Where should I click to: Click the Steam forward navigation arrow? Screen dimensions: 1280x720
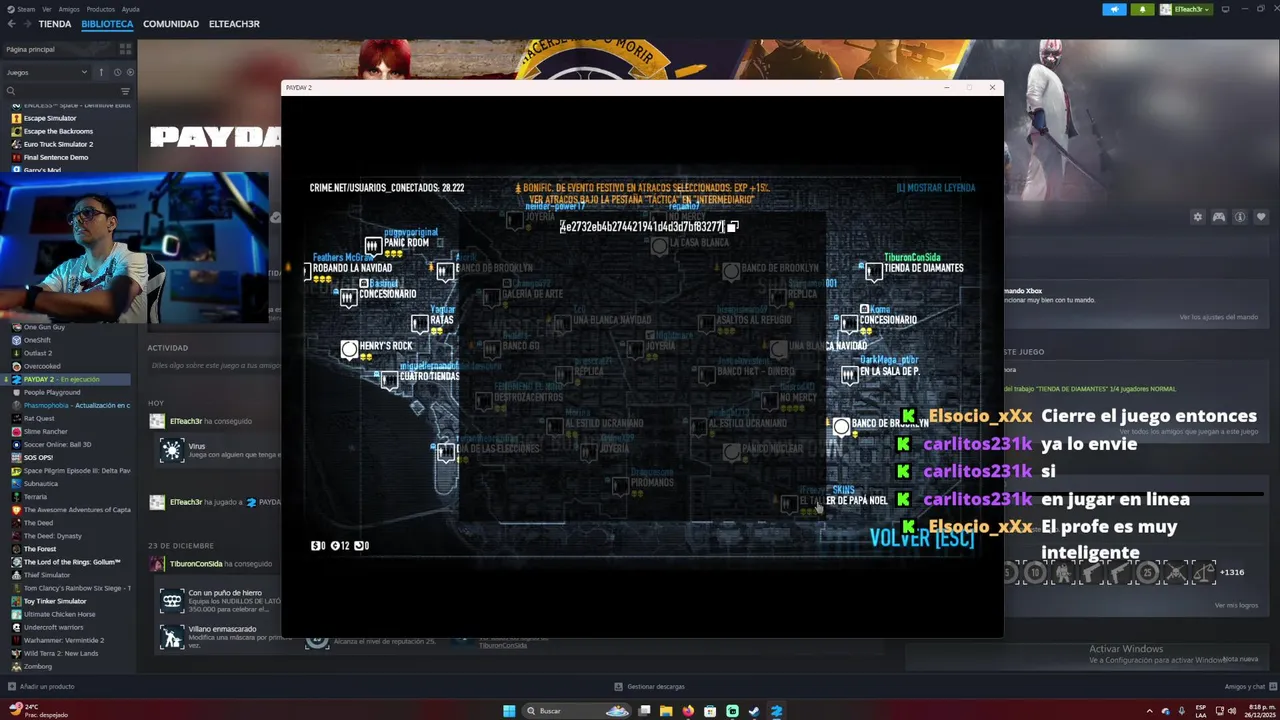click(27, 24)
